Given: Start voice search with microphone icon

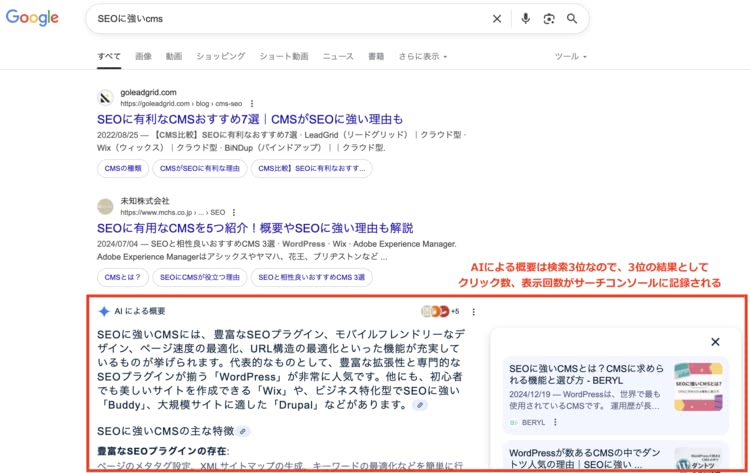Looking at the screenshot, I should pos(525,19).
